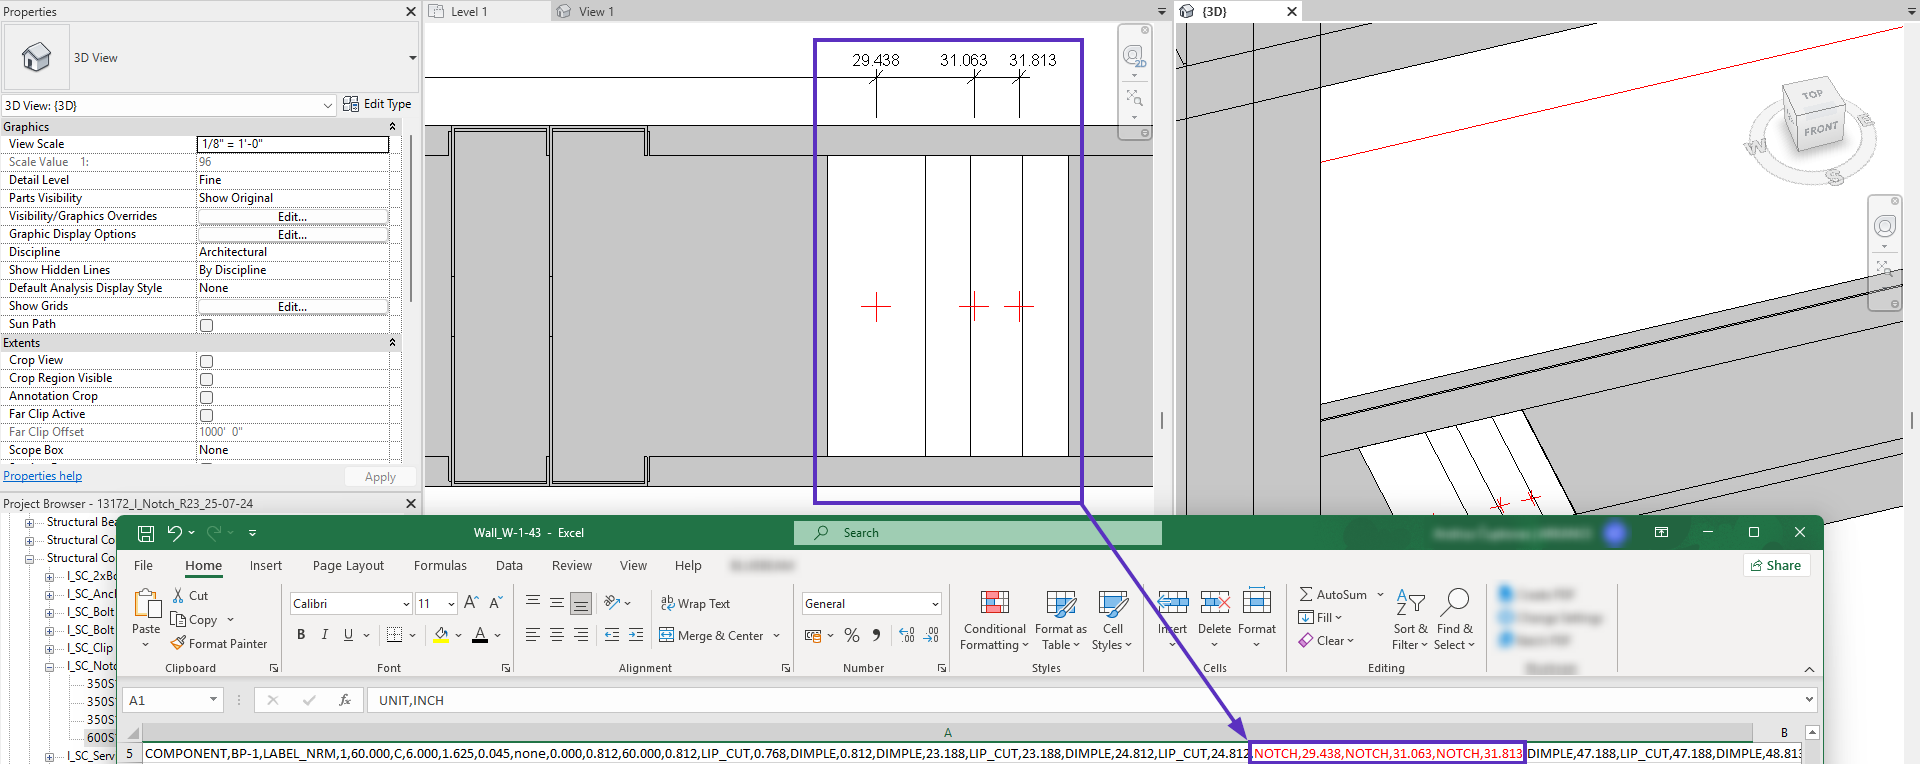The height and width of the screenshot is (764, 1920).
Task: Click the Merge & Center icon
Action: click(x=667, y=635)
